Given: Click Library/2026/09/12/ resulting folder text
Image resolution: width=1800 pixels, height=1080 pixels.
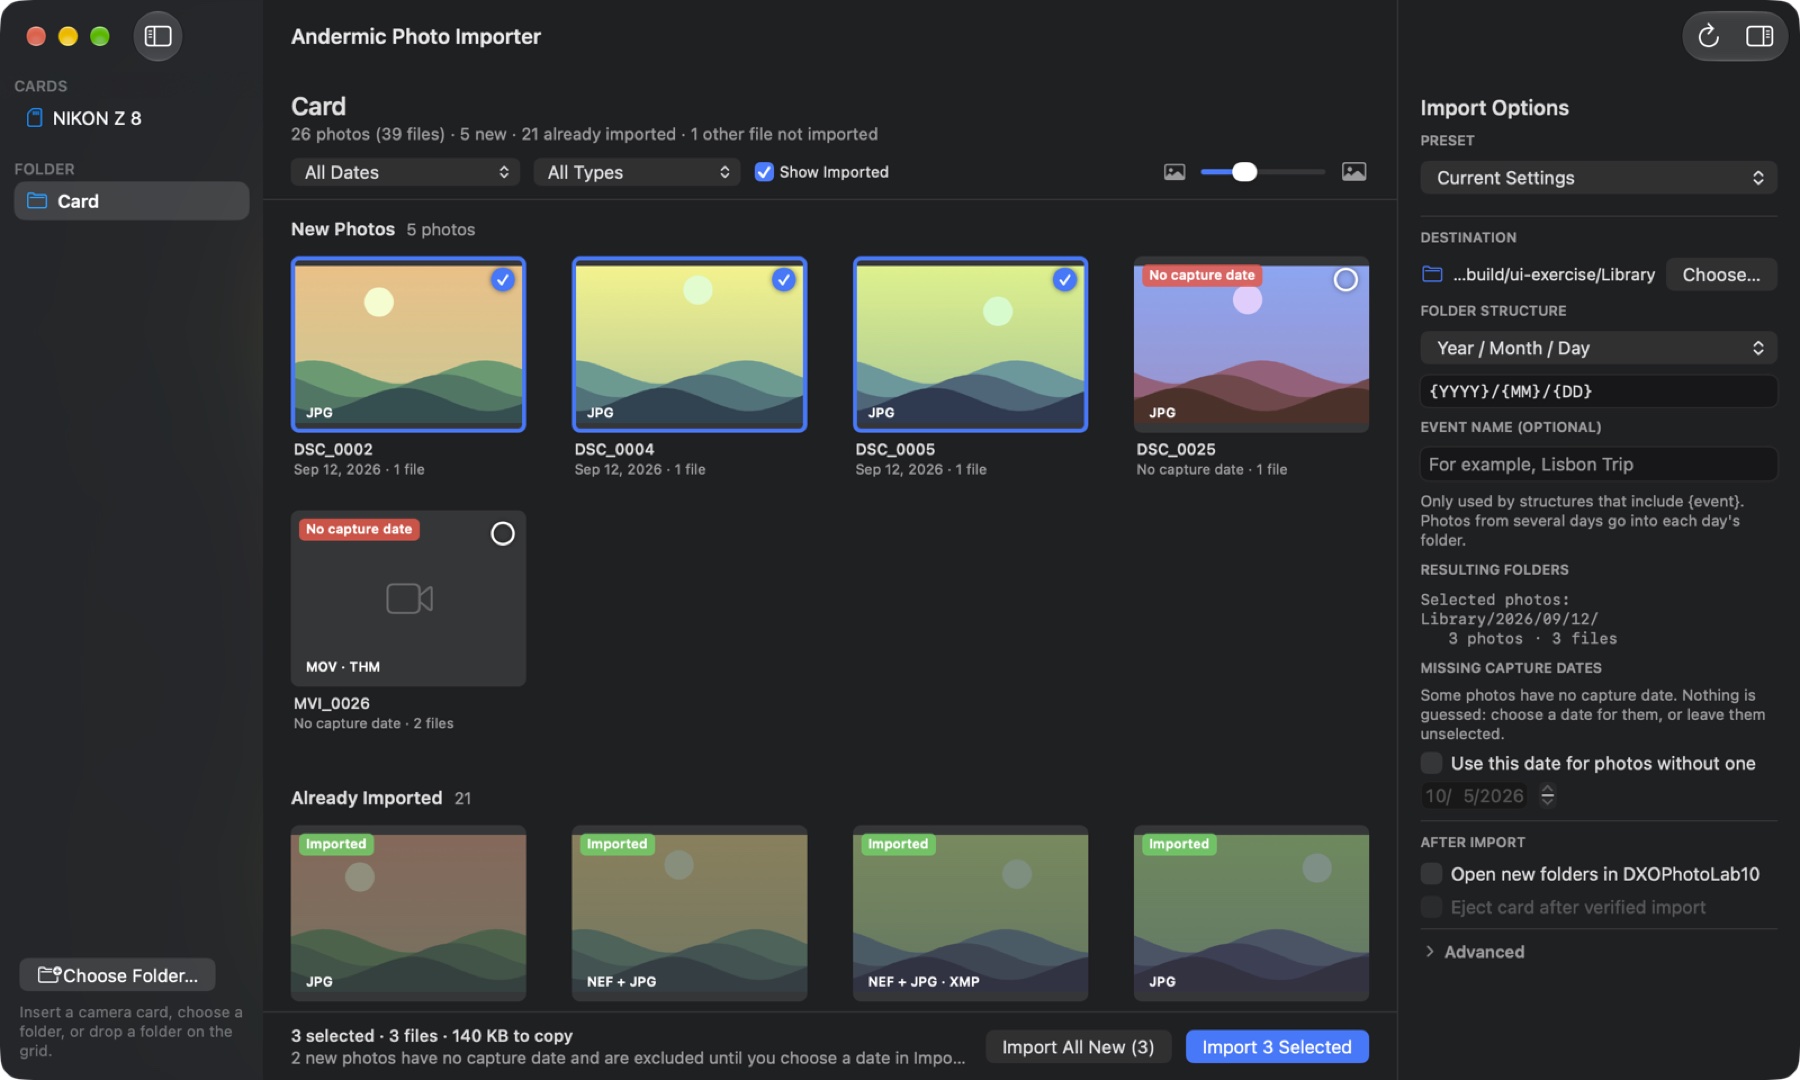Looking at the screenshot, I should pyautogui.click(x=1509, y=619).
